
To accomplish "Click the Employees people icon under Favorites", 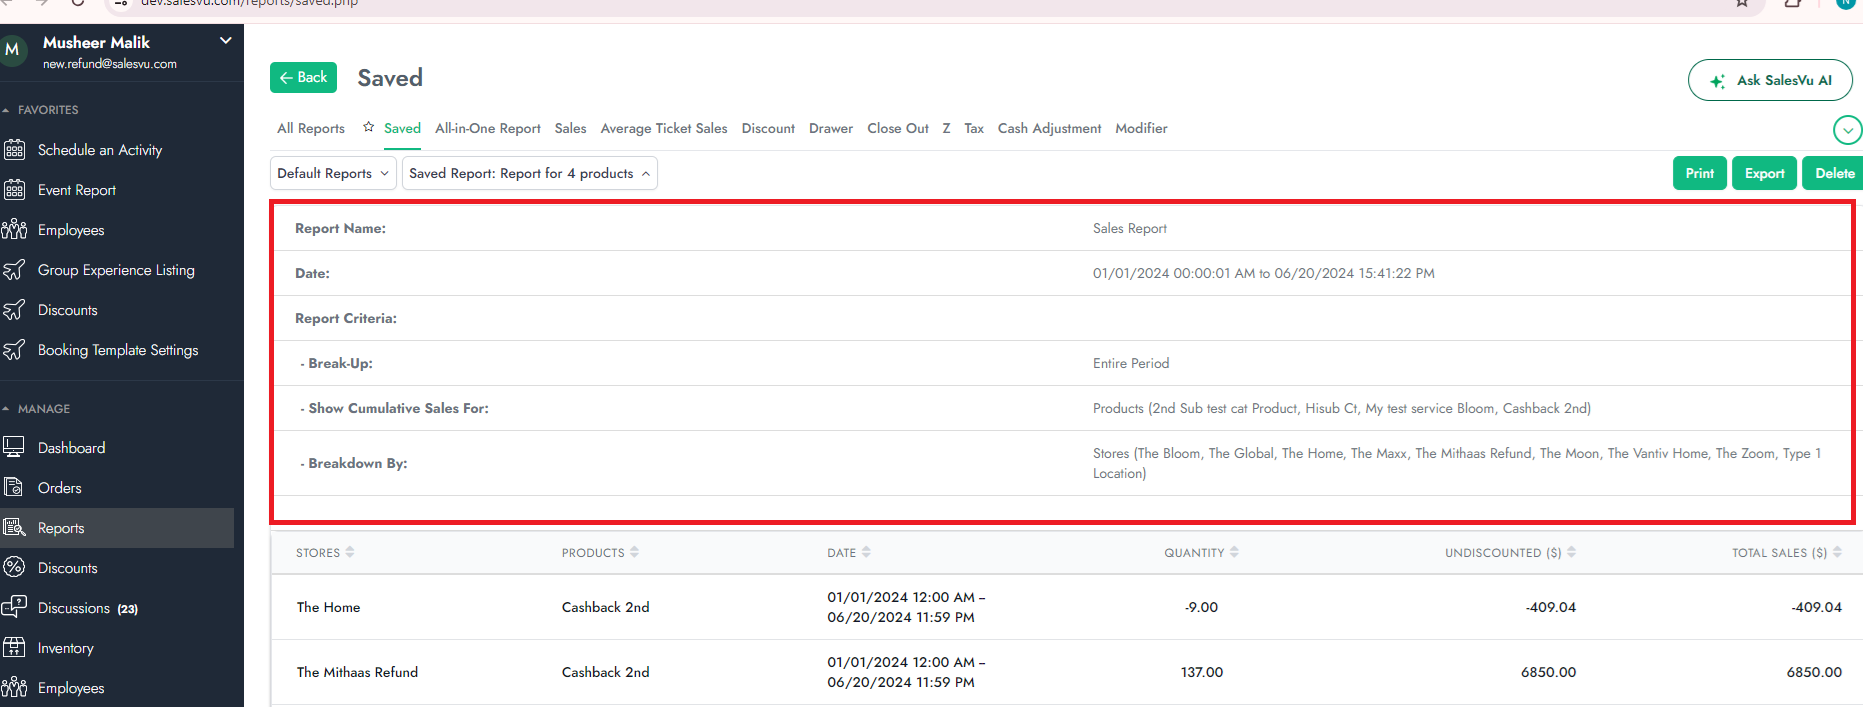I will point(14,230).
